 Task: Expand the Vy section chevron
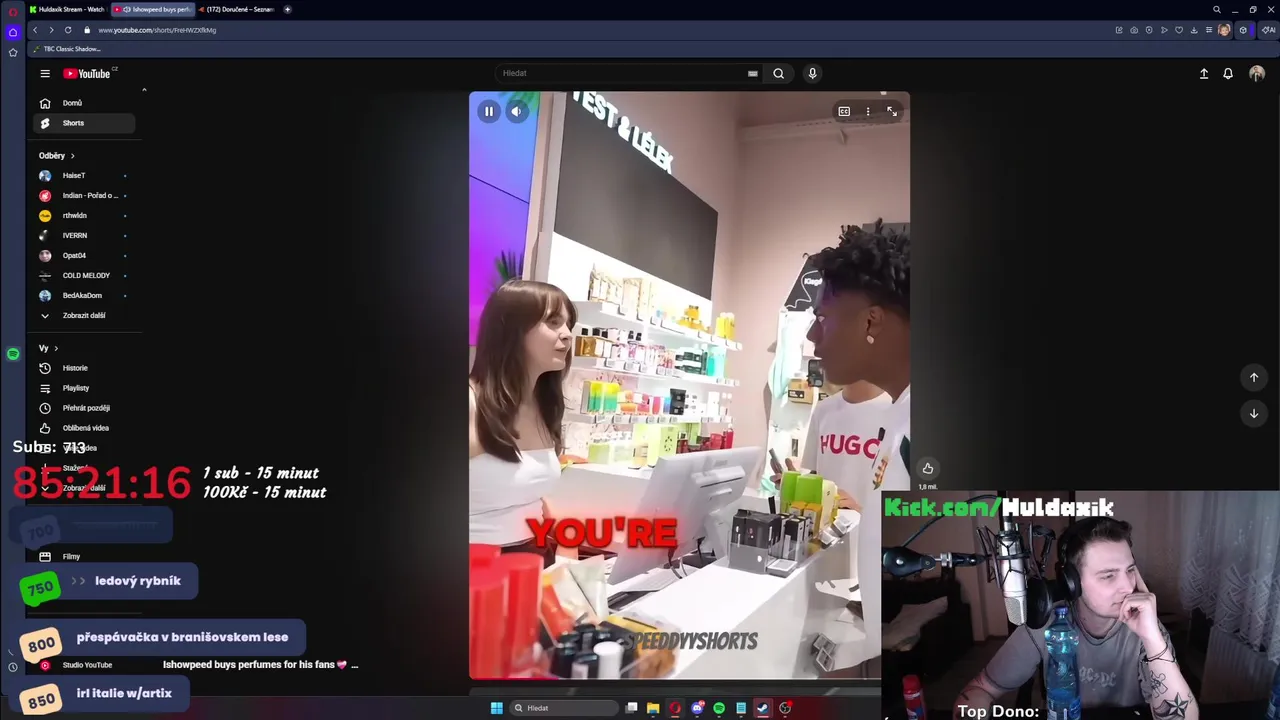coord(56,348)
